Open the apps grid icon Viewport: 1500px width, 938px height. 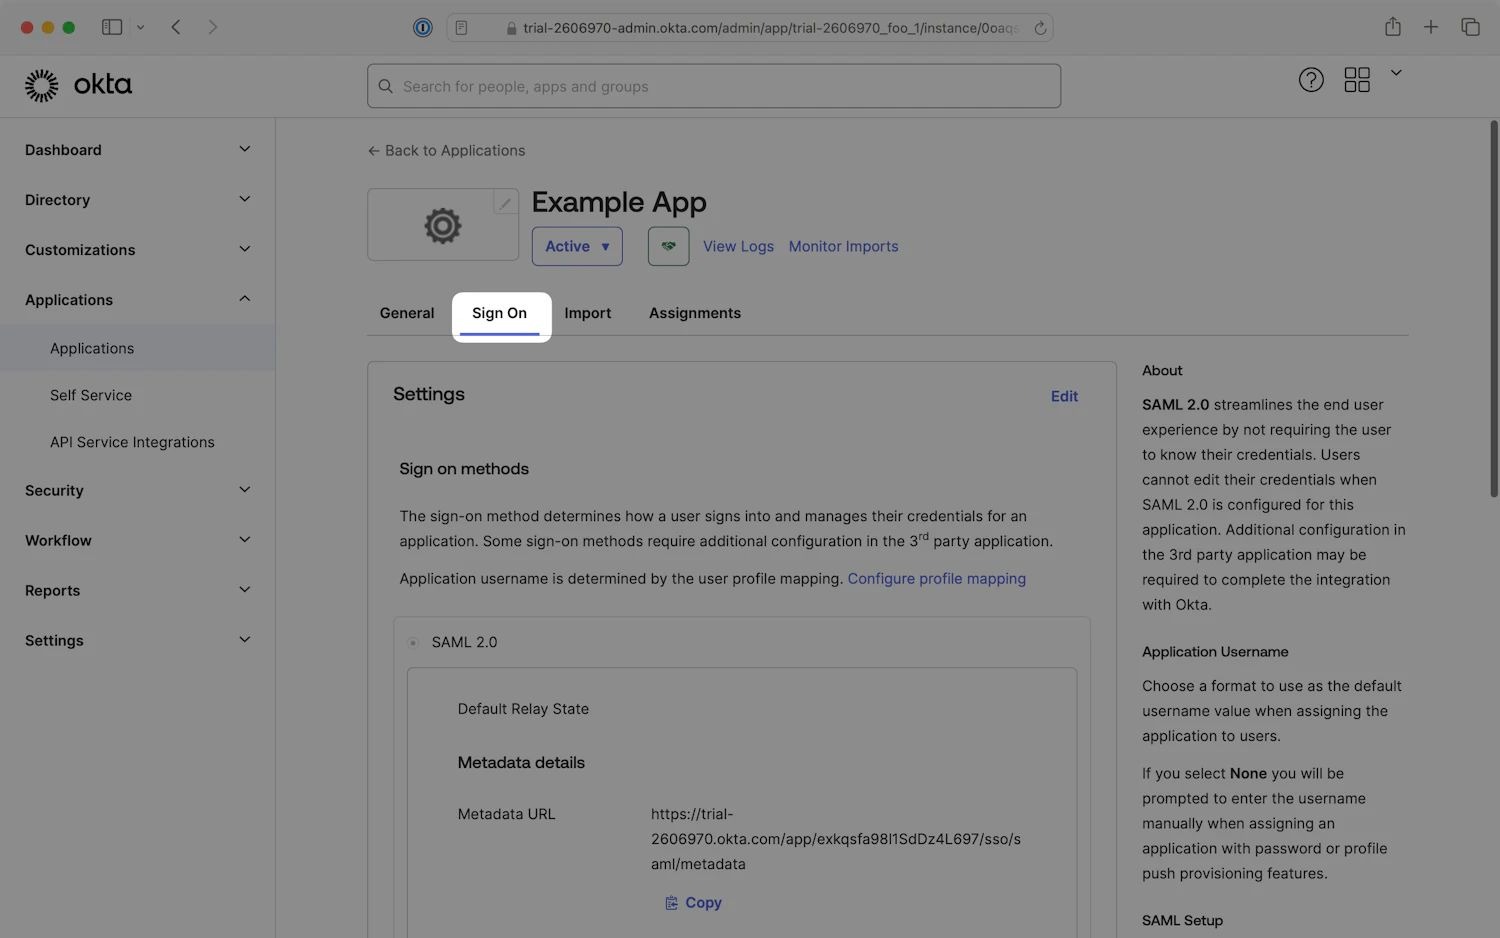(1357, 80)
